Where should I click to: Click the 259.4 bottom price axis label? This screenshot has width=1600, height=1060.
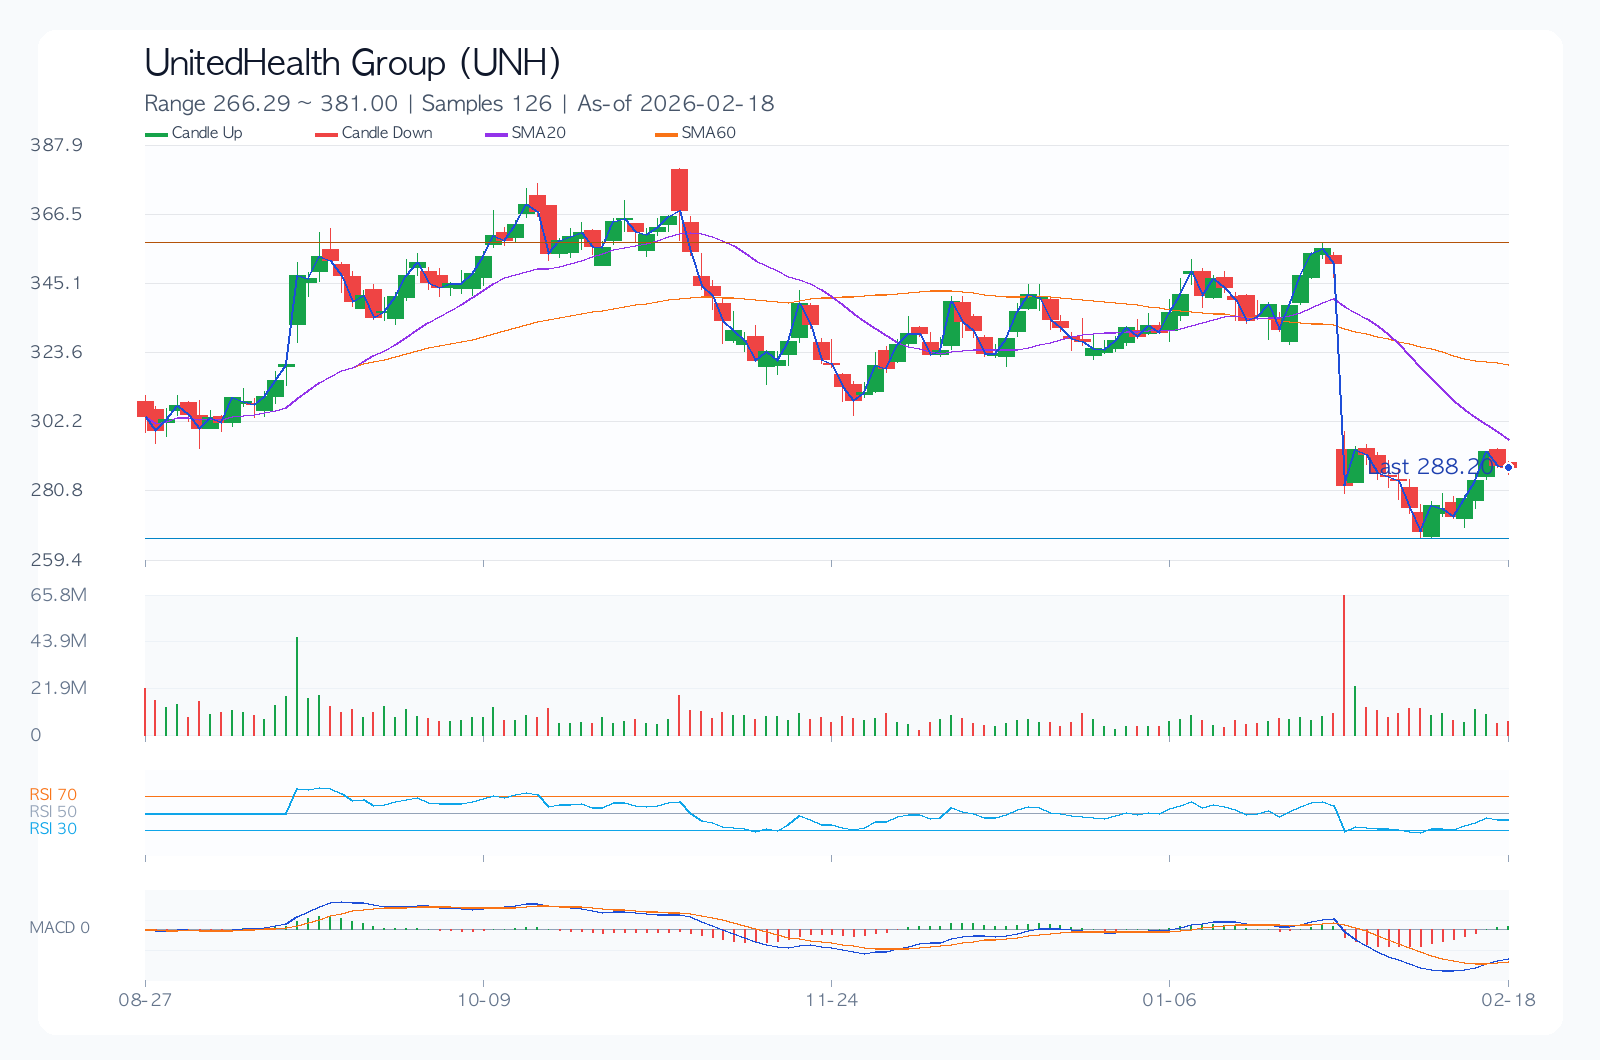pyautogui.click(x=57, y=560)
